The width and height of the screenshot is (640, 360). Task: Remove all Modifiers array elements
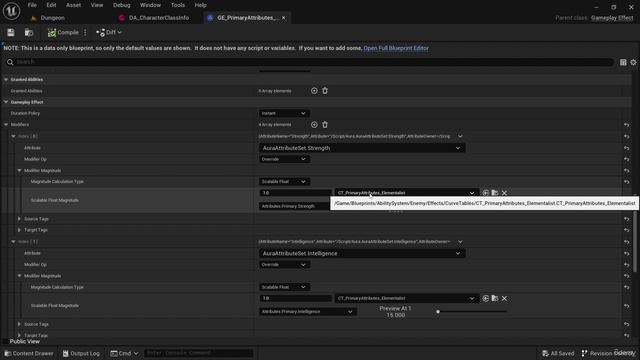[x=325, y=124]
